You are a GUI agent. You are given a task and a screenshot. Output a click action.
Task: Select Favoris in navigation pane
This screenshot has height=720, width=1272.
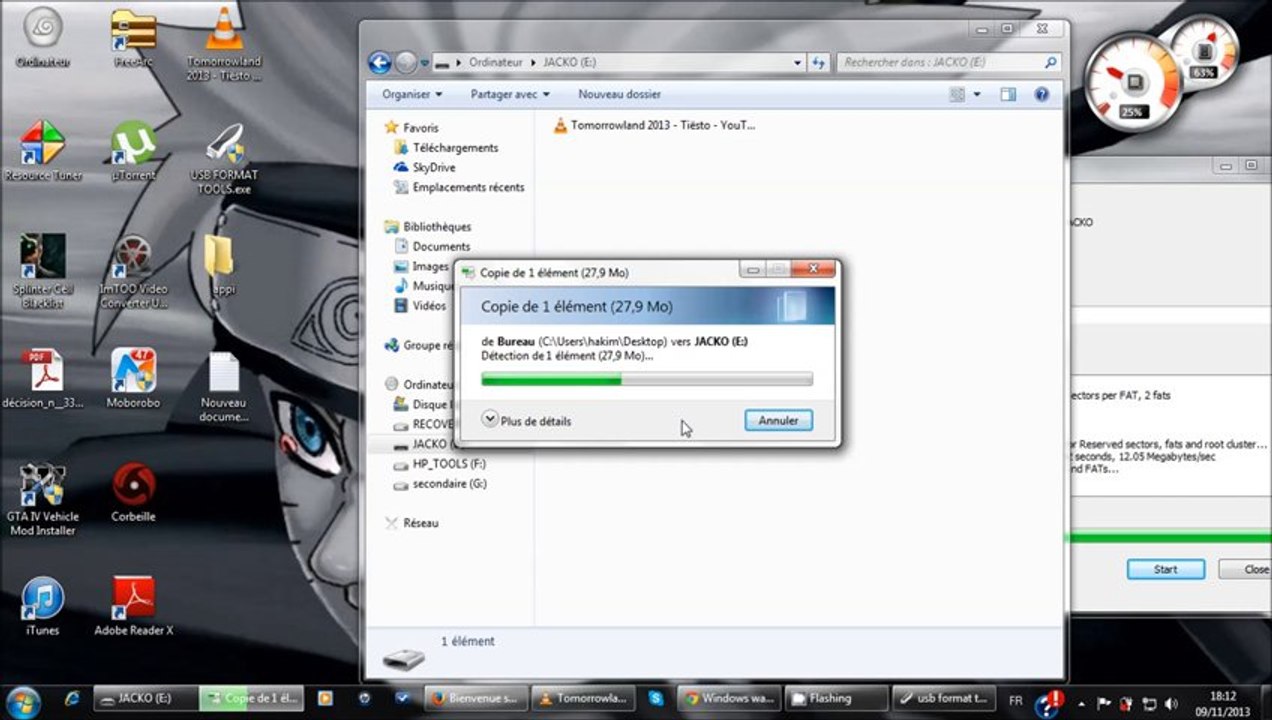(420, 128)
